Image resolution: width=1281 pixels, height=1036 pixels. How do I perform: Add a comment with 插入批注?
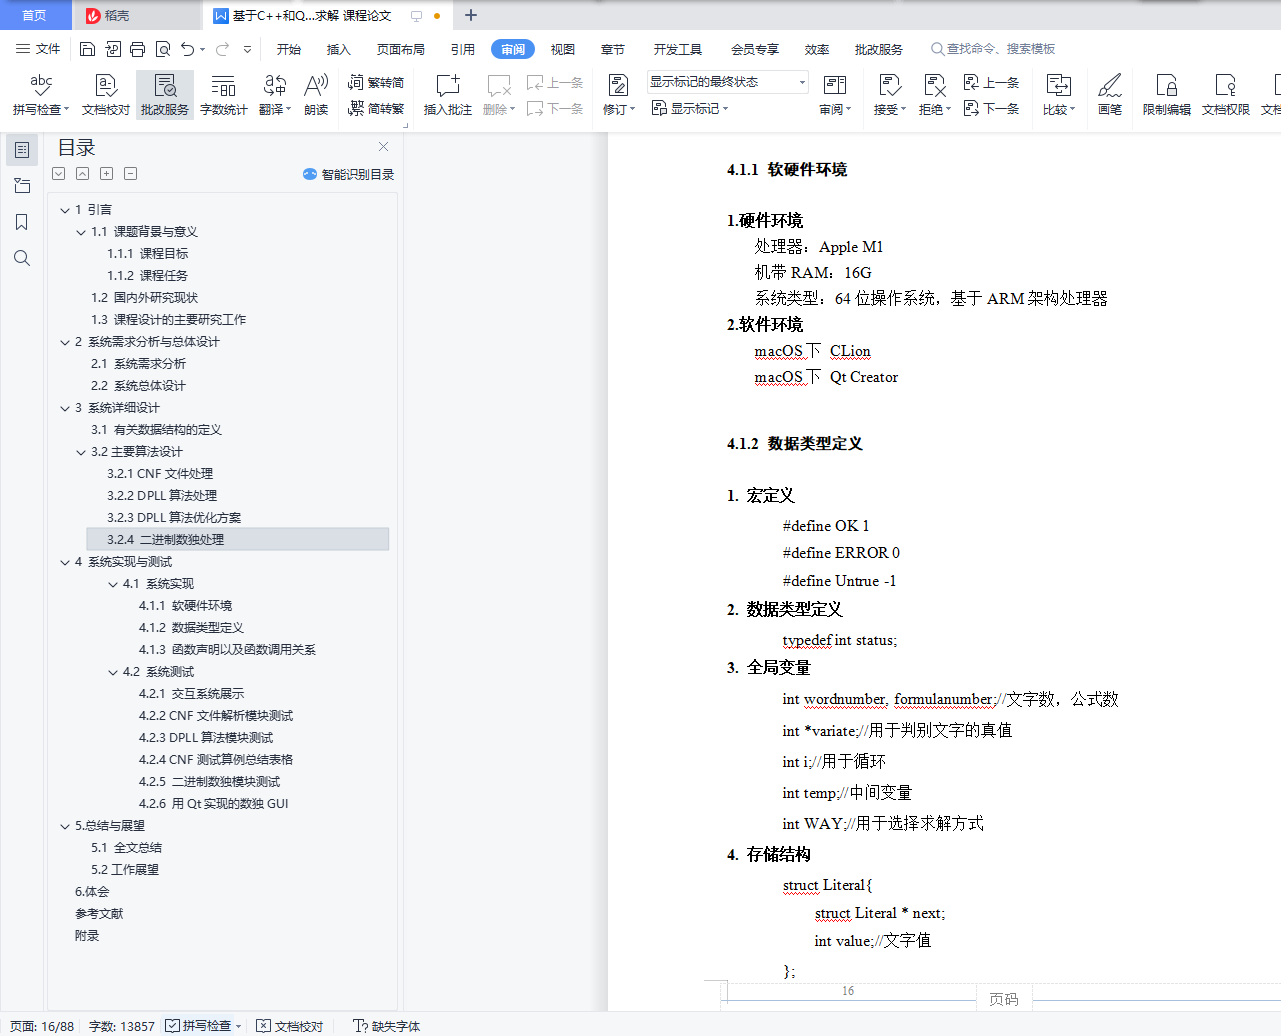[448, 95]
